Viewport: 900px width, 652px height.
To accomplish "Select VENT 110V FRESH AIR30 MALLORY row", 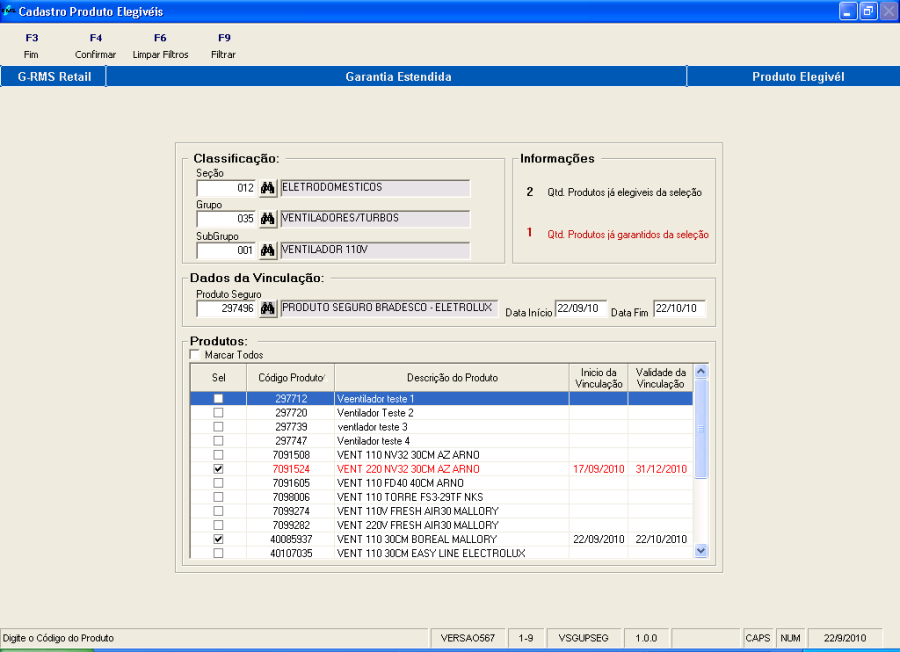I will (x=441, y=511).
